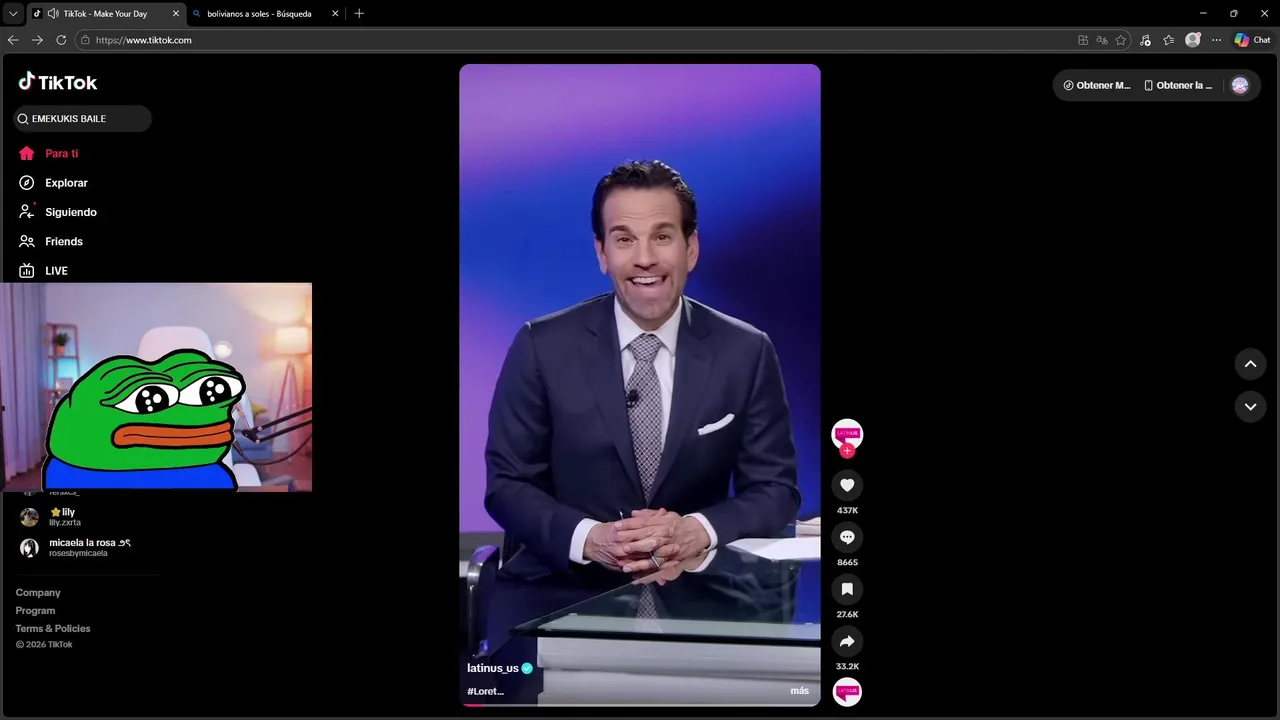Open the lily account in following list

click(62, 517)
